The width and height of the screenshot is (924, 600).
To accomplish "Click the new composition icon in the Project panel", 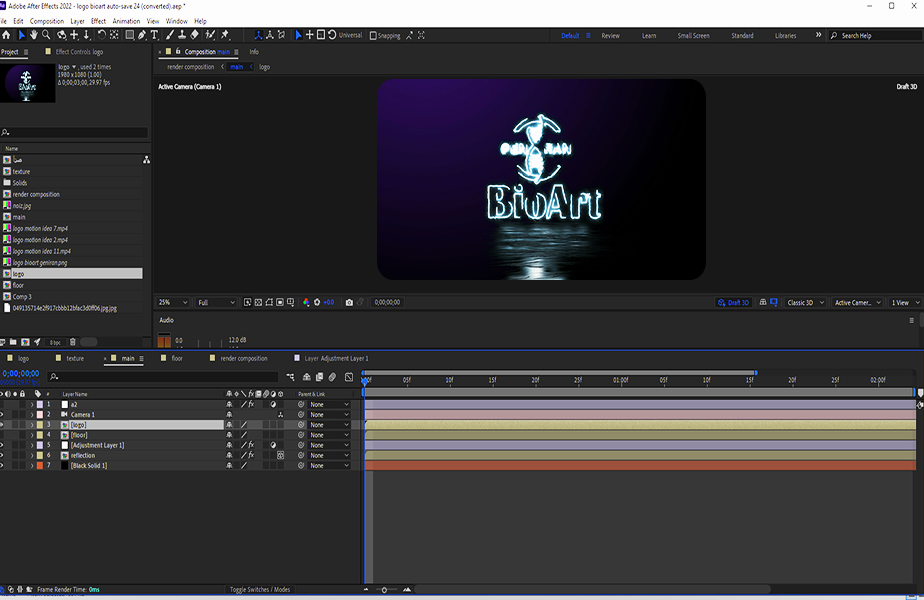I will point(25,342).
